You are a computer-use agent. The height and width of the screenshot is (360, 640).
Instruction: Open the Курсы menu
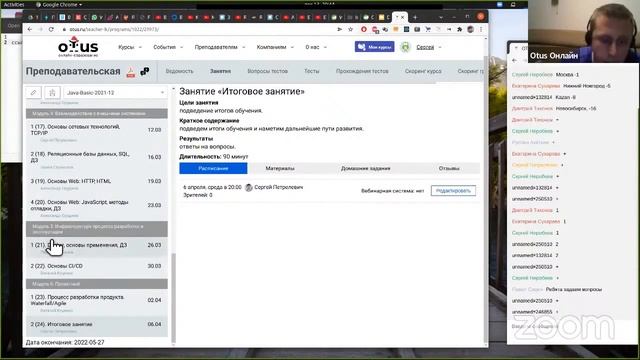(x=130, y=47)
